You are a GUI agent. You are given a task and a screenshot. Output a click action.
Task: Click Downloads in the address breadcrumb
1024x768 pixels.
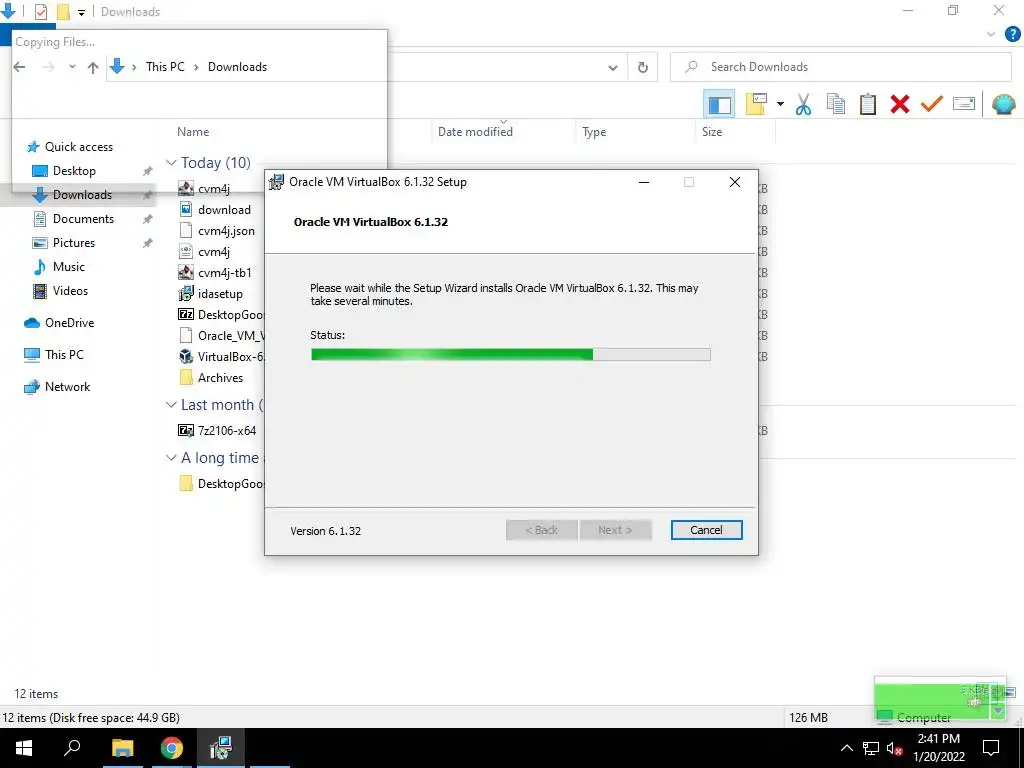click(x=237, y=67)
